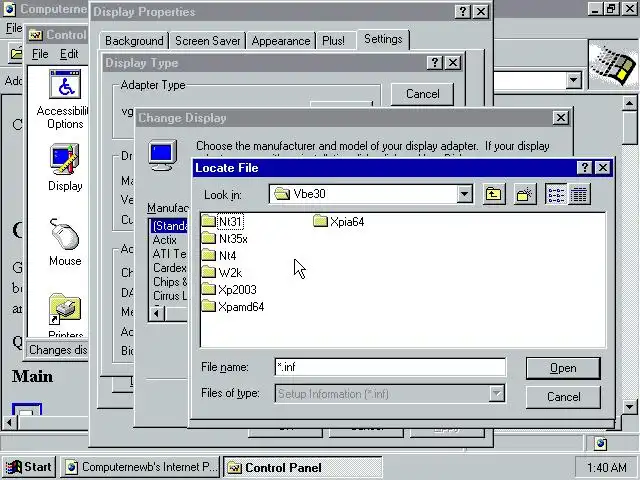Image resolution: width=640 pixels, height=480 pixels.
Task: Click the Windows logo in browser window
Action: click(613, 64)
